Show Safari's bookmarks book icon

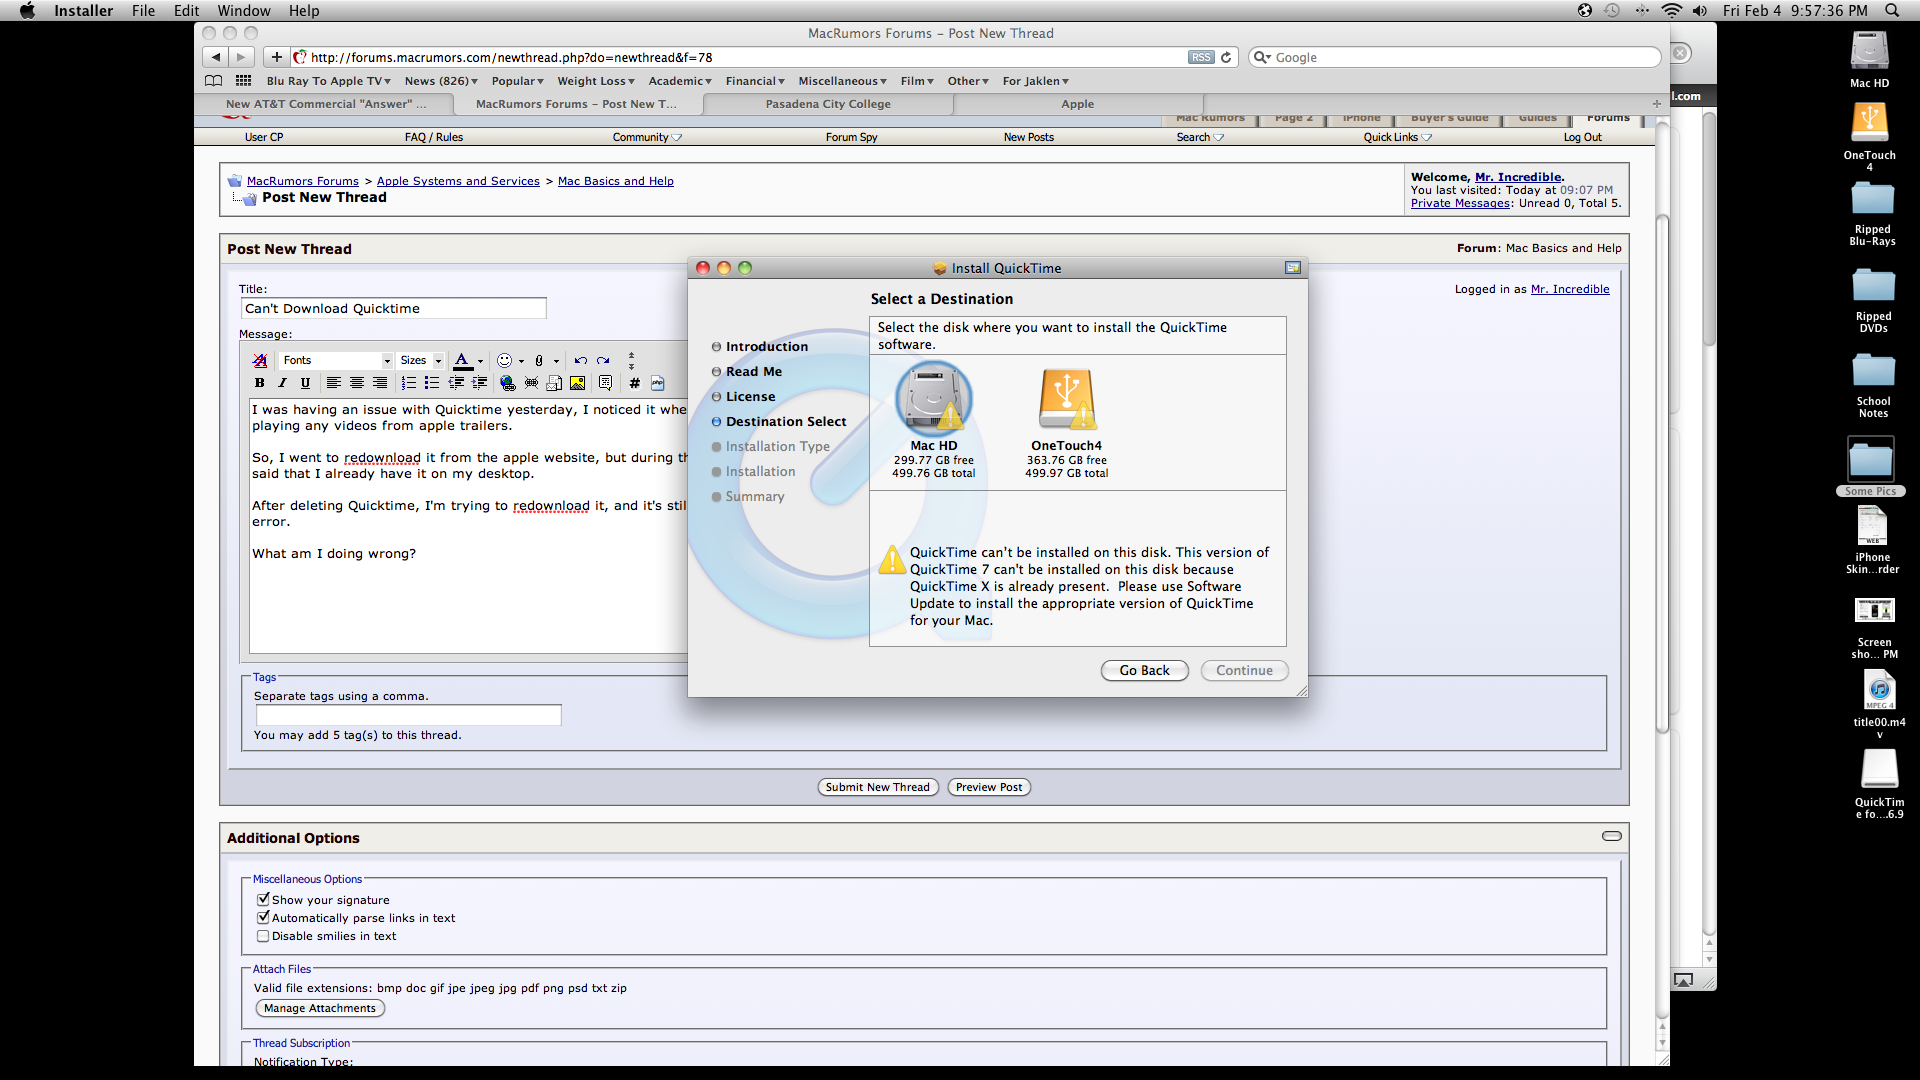[x=213, y=81]
